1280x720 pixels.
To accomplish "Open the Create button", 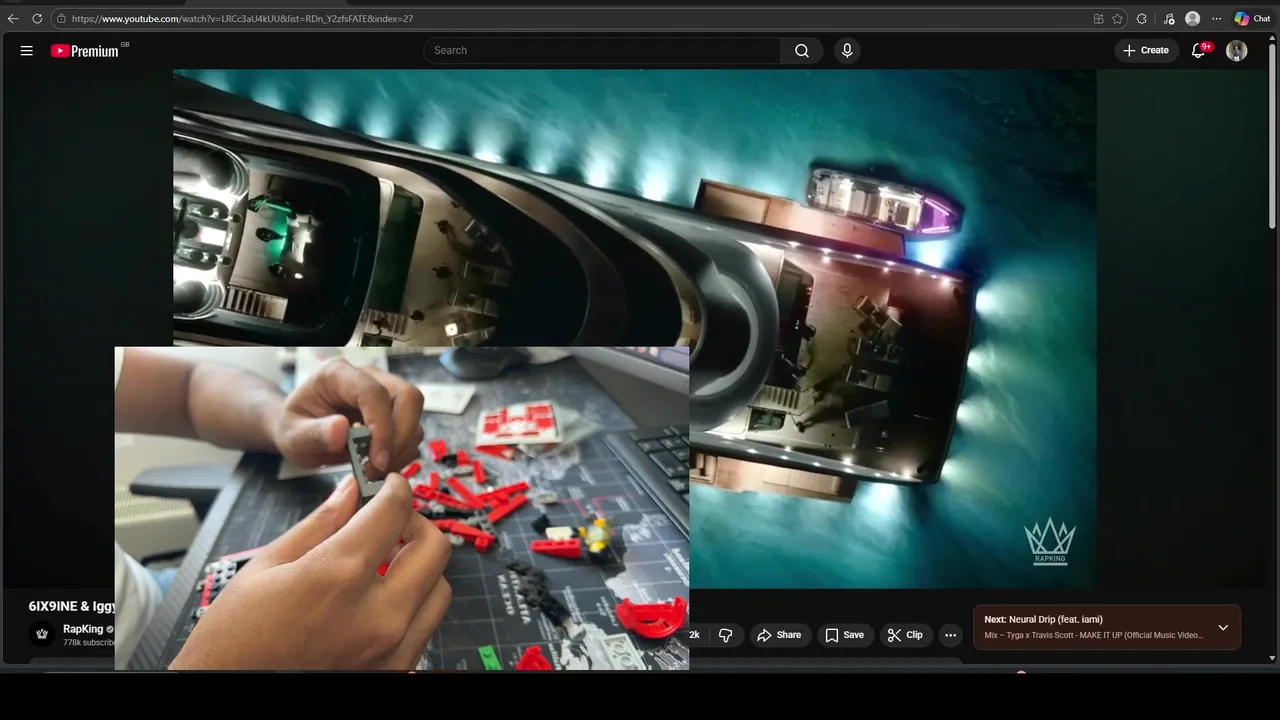I will [1146, 50].
